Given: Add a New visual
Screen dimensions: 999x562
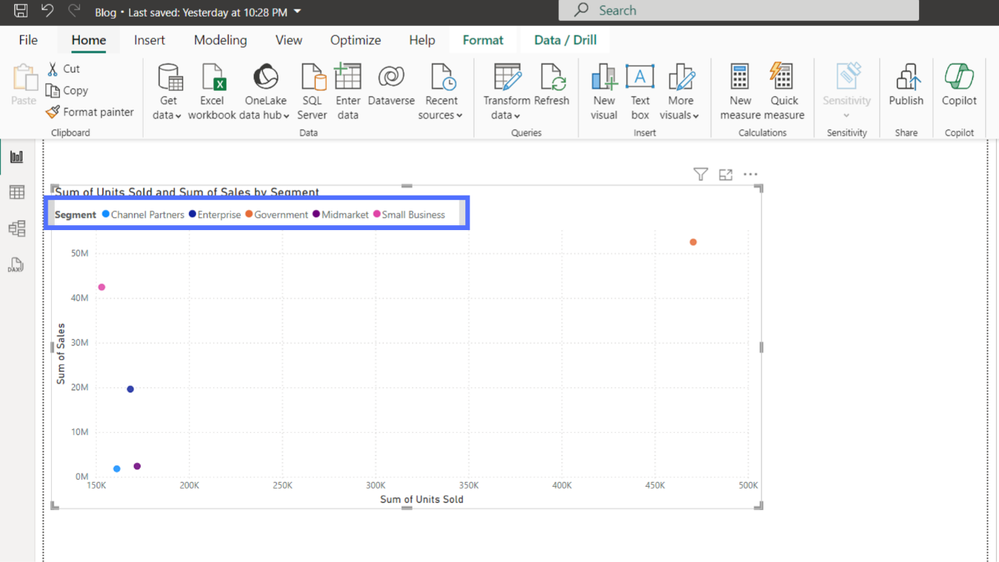Looking at the screenshot, I should [x=603, y=92].
